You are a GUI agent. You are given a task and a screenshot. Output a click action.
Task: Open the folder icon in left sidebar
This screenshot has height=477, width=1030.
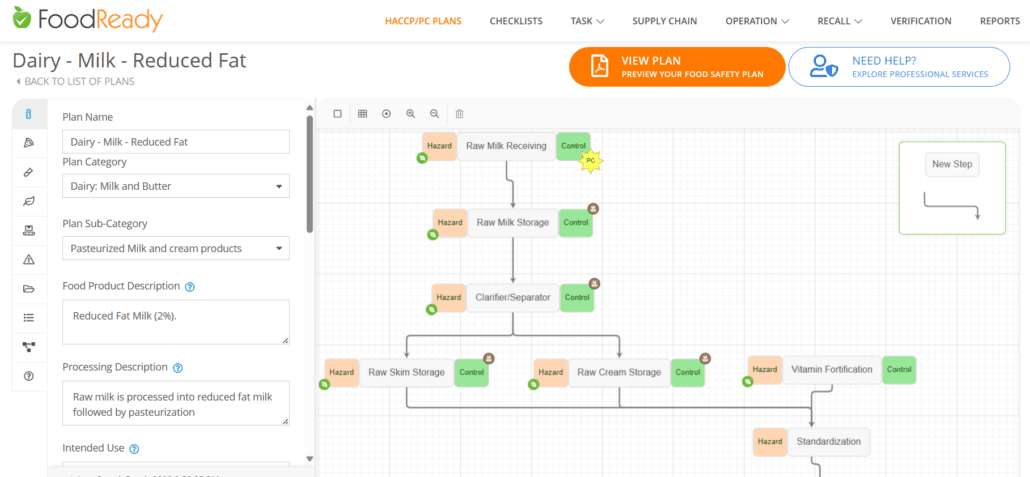(29, 289)
